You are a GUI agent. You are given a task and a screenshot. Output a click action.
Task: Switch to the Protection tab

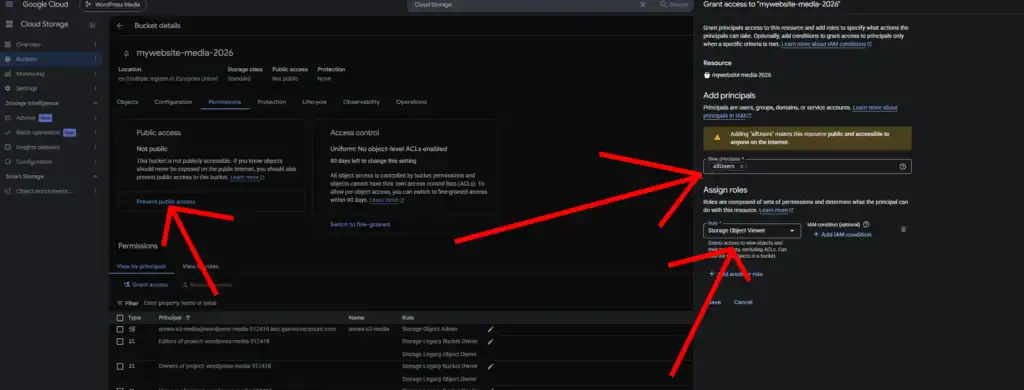click(x=272, y=102)
